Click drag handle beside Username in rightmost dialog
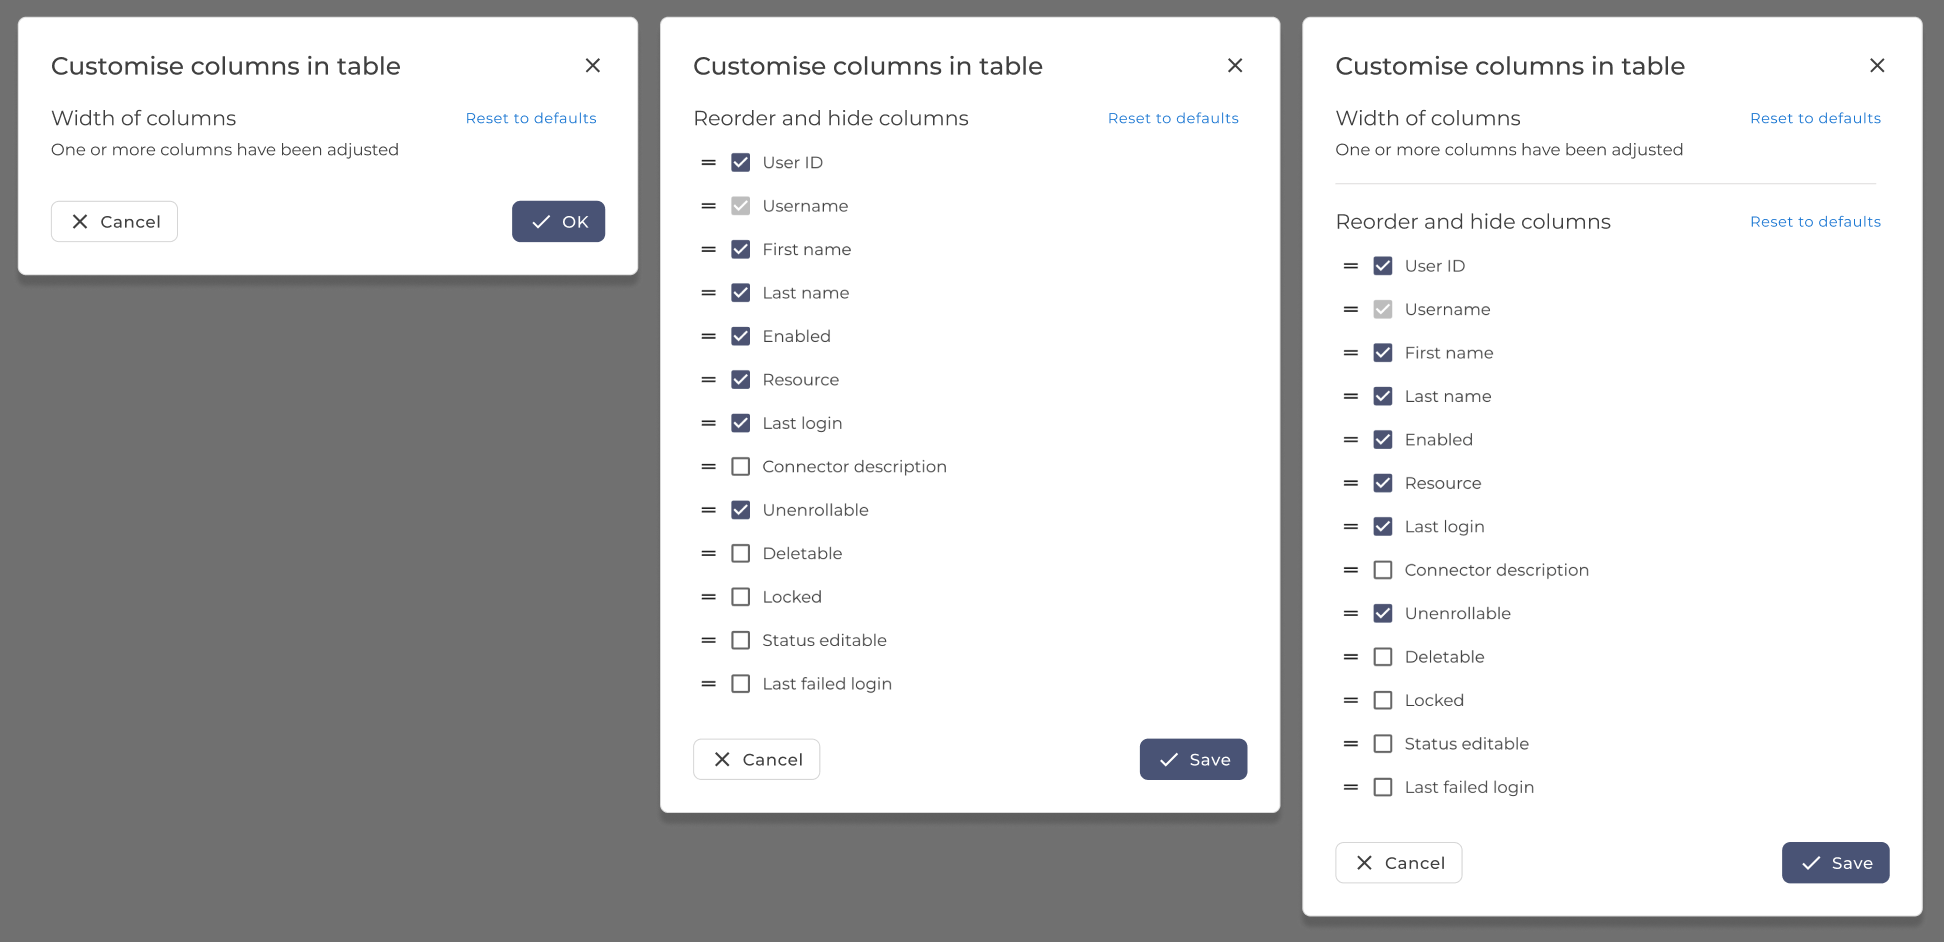Screen dimensions: 1944x942 (1350, 309)
